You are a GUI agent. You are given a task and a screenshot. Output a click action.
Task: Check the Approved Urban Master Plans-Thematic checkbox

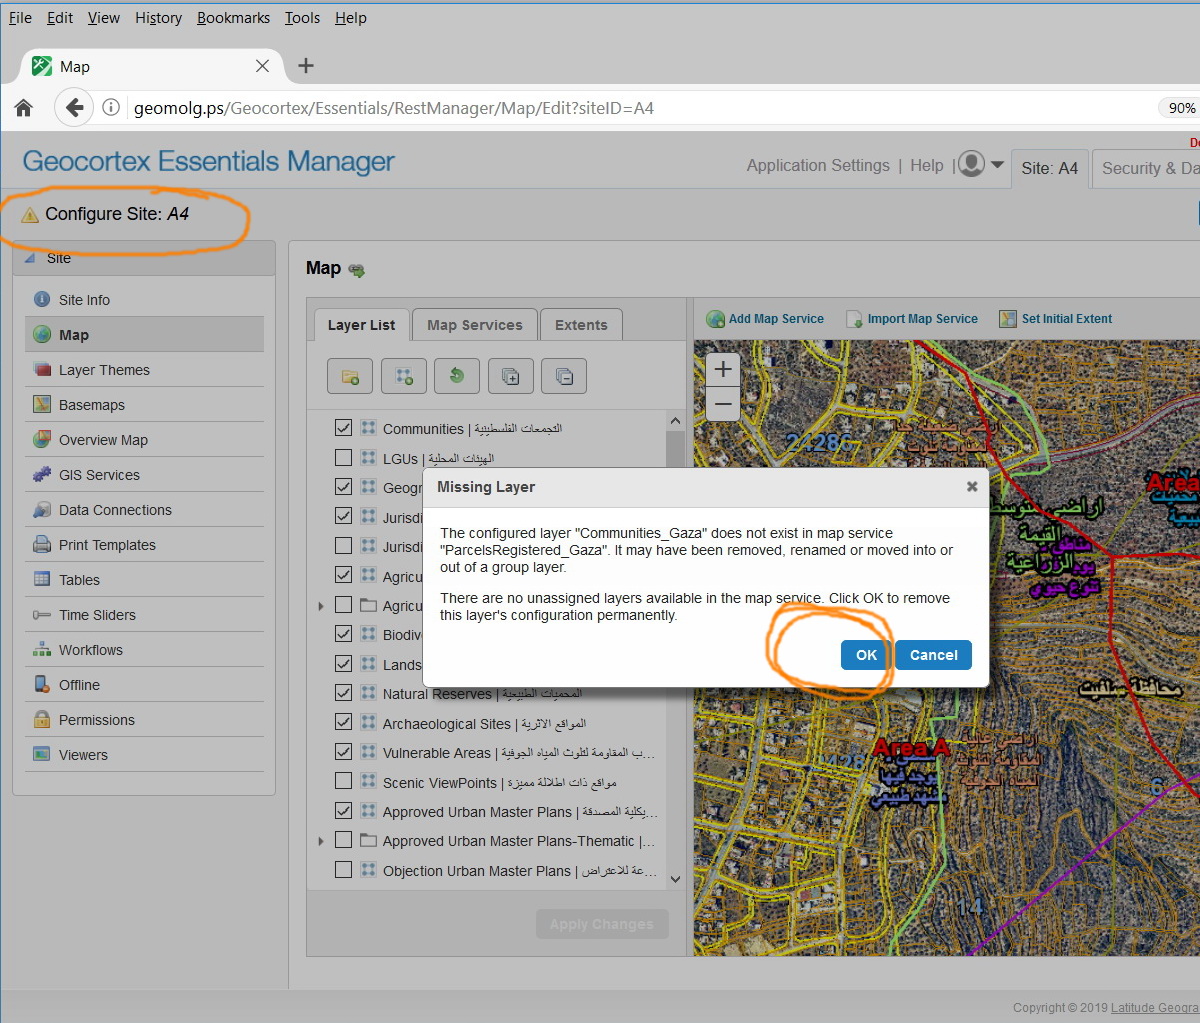click(343, 840)
